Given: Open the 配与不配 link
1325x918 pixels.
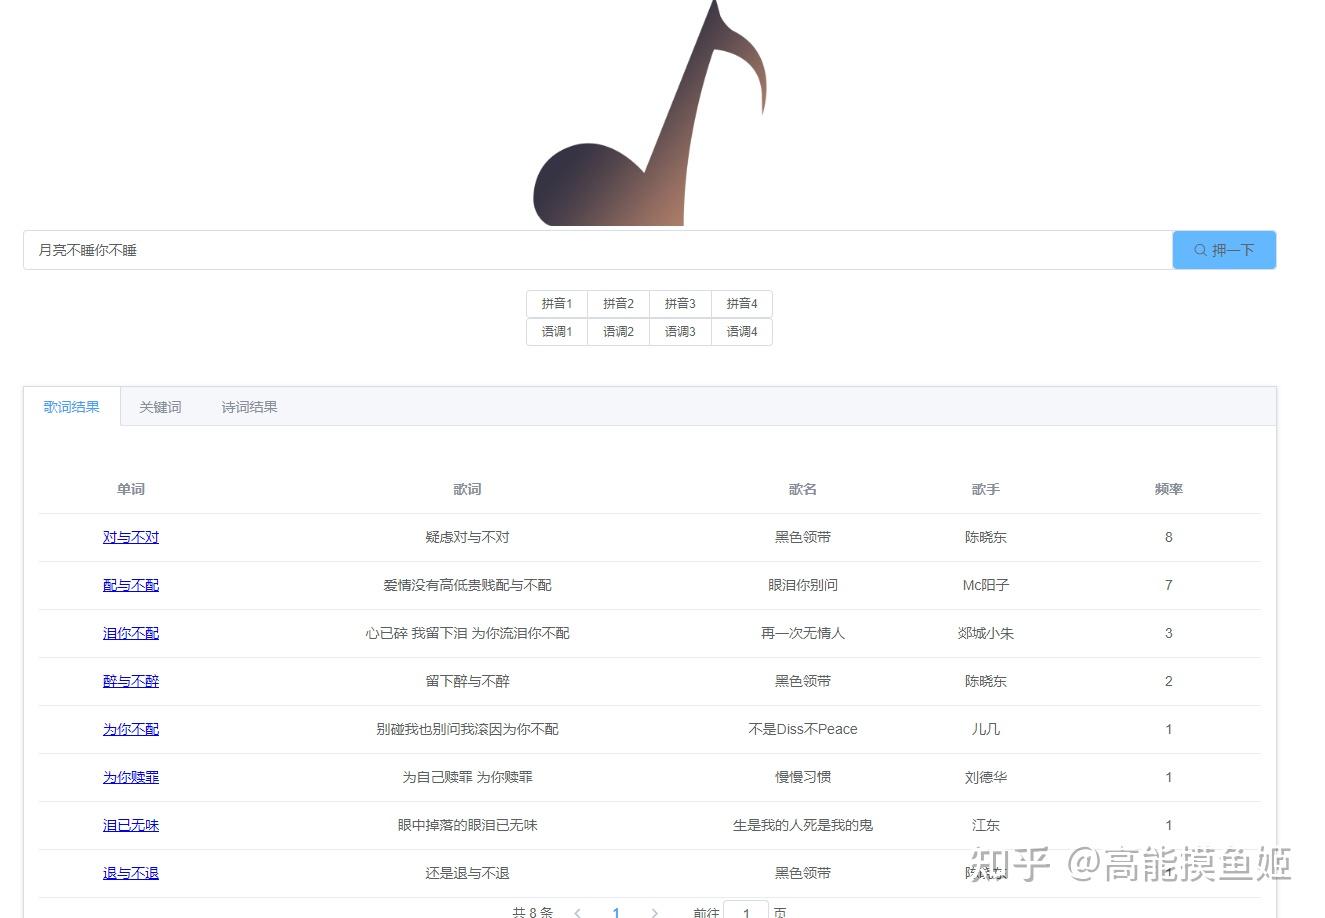Looking at the screenshot, I should (131, 585).
